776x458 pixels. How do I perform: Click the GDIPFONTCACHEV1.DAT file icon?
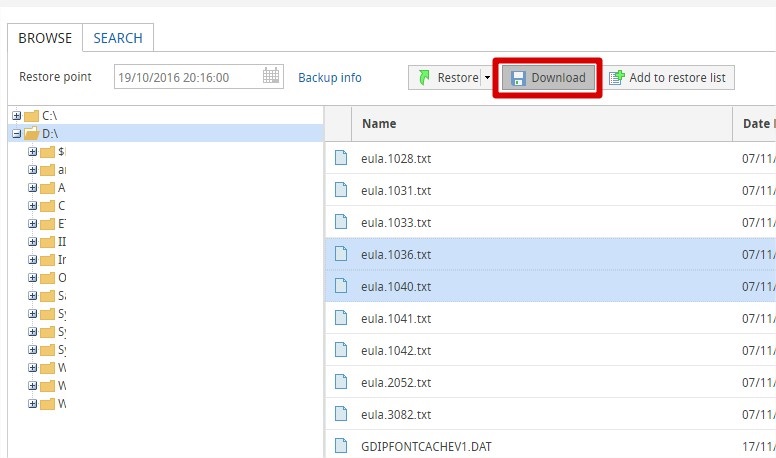click(340, 445)
